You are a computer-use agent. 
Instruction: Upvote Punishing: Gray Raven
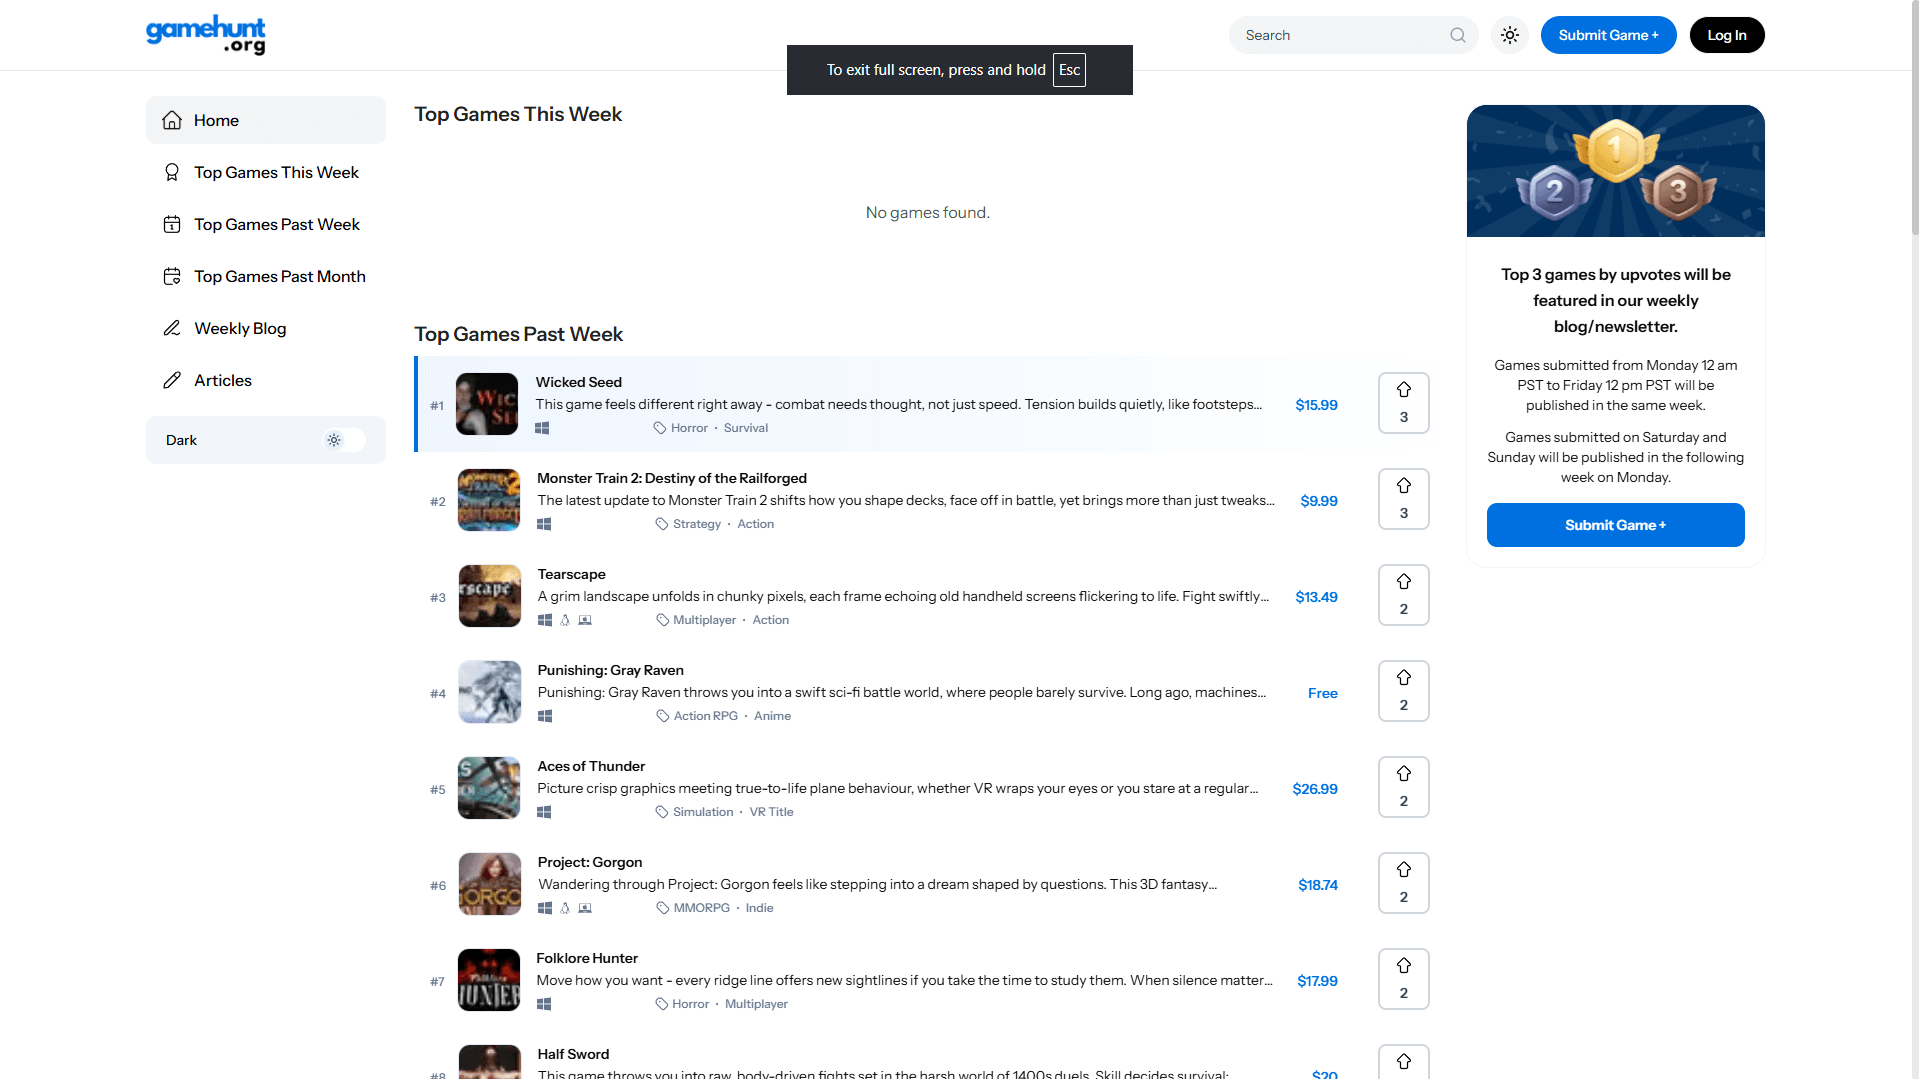[1403, 679]
